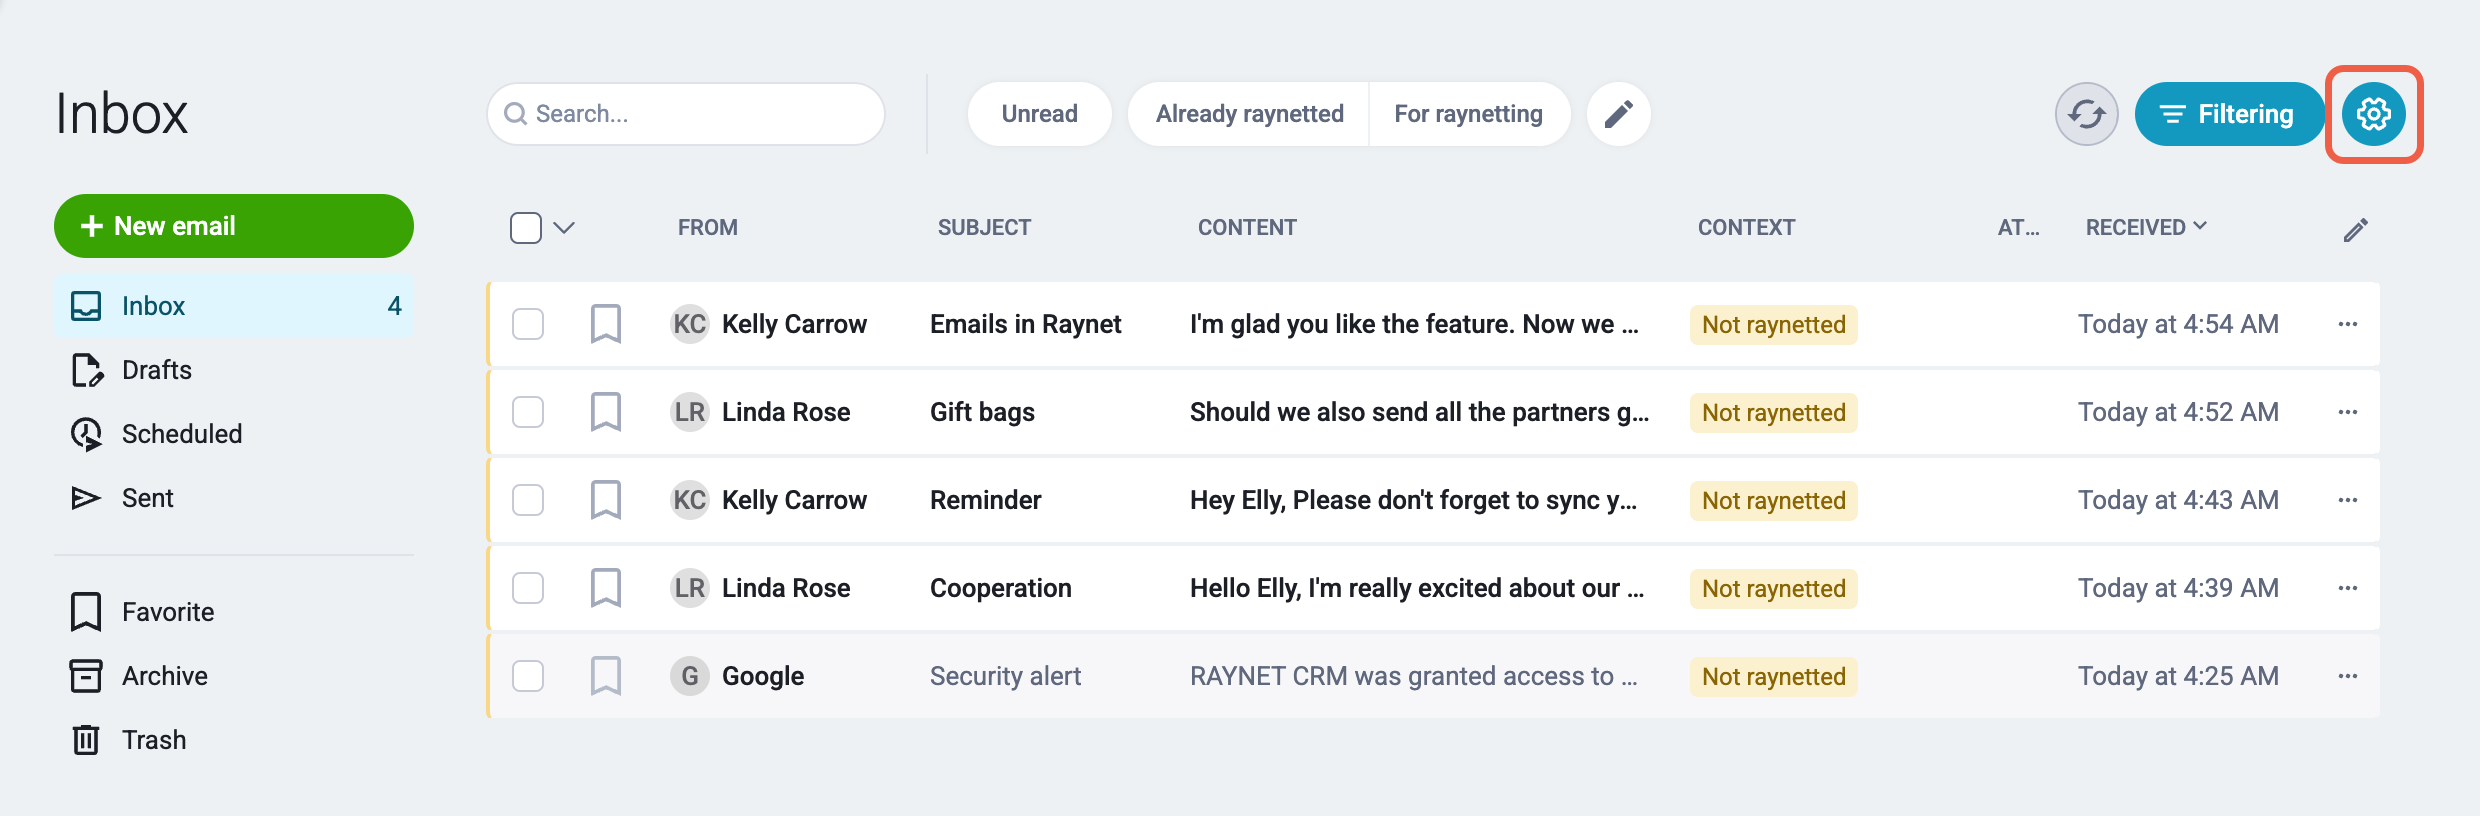Screen dimensions: 2480x816
Task: Click Not raynetted tag on Security alert row
Action: point(1774,676)
